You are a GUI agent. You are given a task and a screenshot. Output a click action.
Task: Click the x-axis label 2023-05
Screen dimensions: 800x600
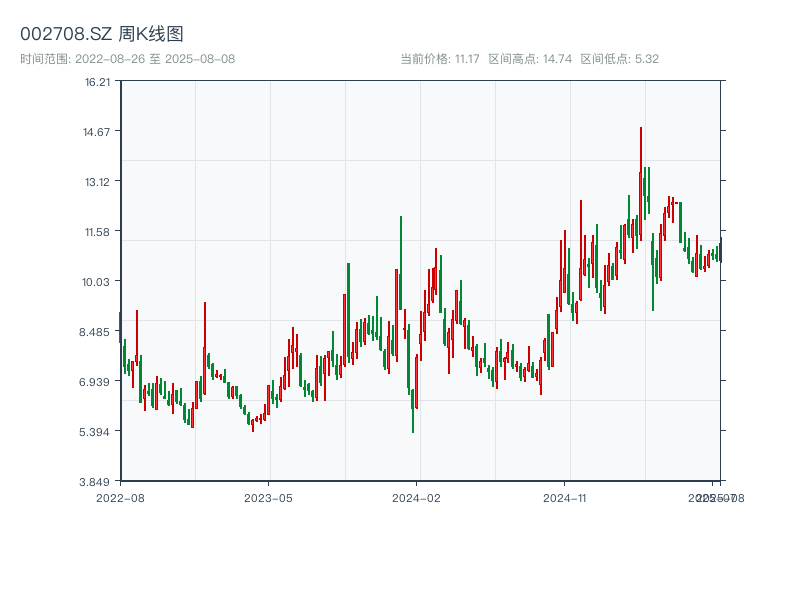click(268, 498)
